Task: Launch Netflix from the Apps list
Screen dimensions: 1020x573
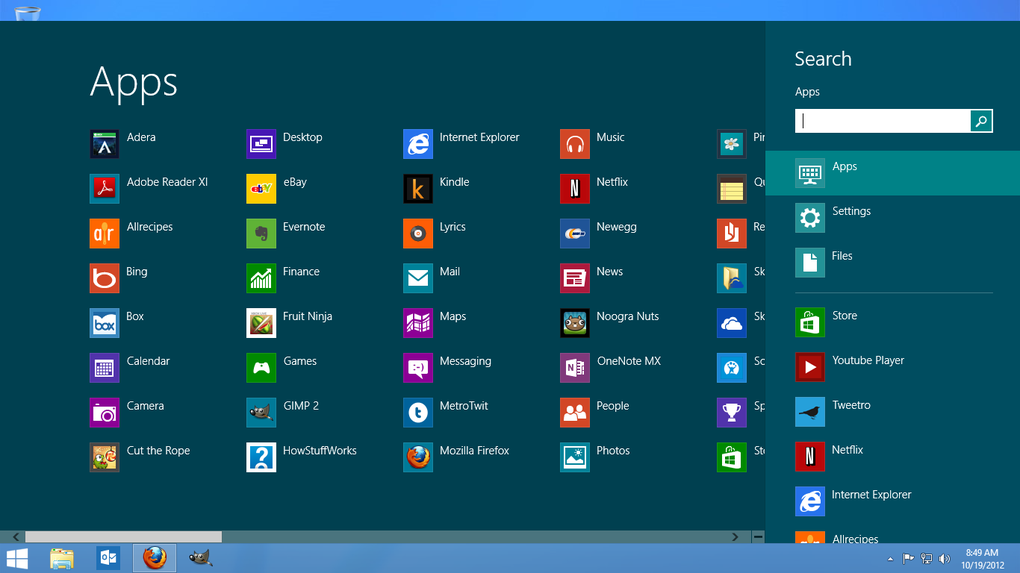Action: point(574,189)
